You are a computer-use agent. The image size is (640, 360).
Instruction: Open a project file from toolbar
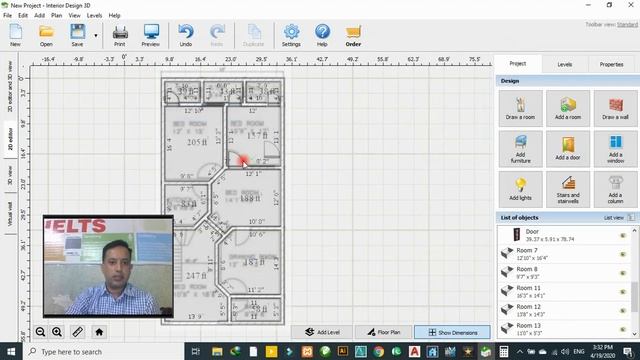click(x=46, y=35)
